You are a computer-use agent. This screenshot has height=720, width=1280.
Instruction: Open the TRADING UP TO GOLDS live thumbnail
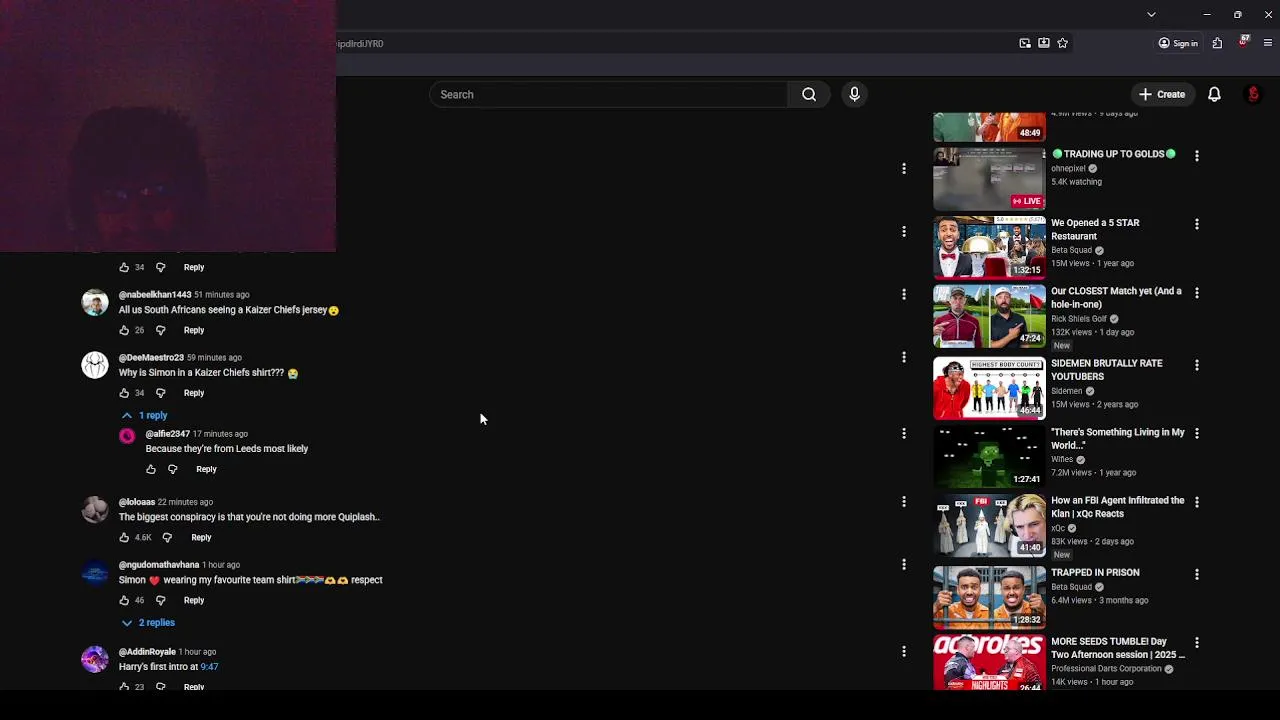click(989, 179)
